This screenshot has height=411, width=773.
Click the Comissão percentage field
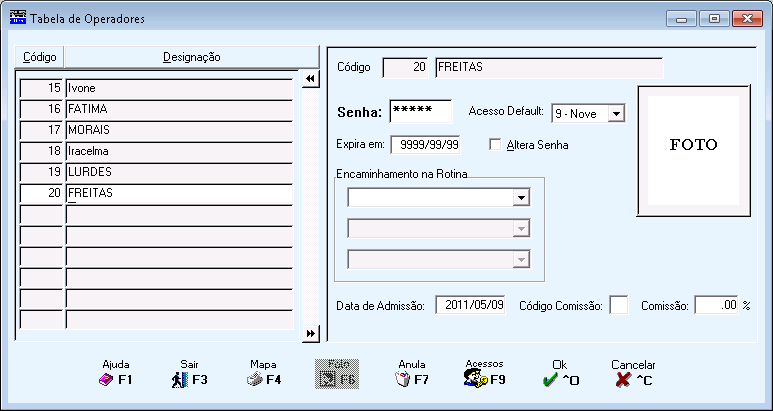(716, 305)
